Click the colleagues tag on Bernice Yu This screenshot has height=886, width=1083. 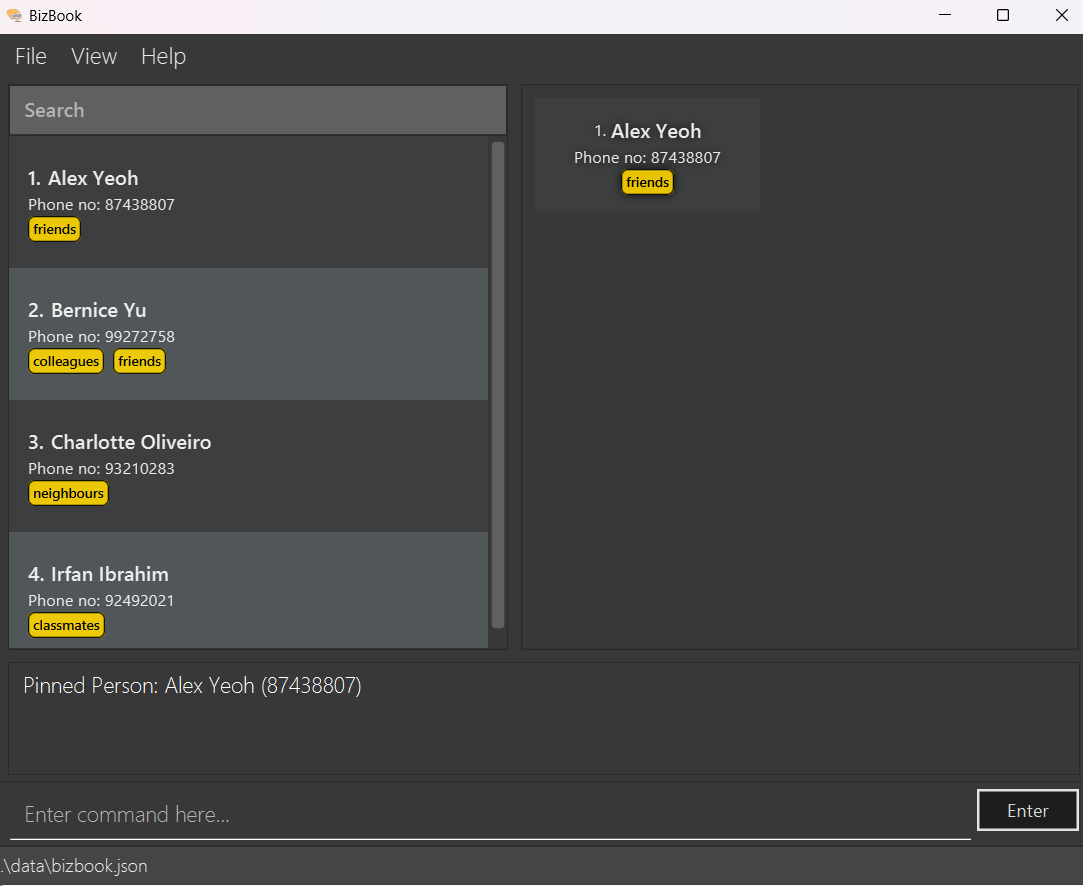coord(66,361)
